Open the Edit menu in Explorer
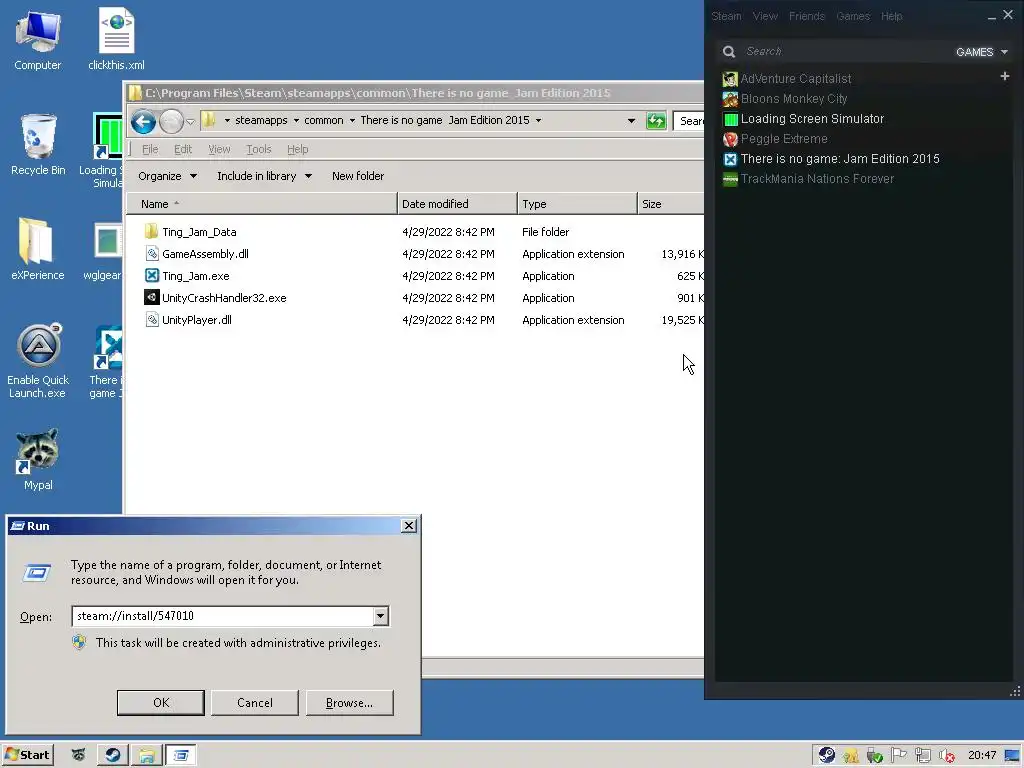Viewport: 1024px width, 768px height. 183,150
